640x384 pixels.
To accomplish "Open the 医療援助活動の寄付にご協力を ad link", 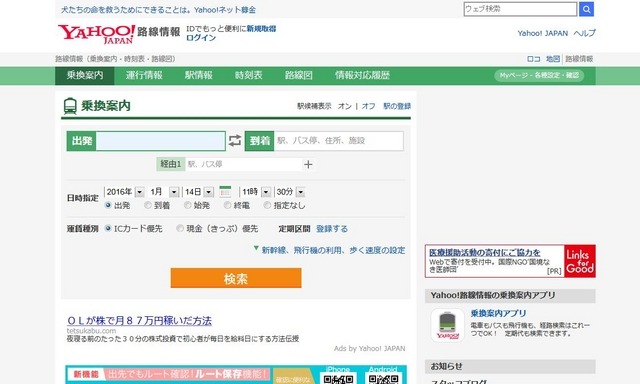I will point(484,253).
